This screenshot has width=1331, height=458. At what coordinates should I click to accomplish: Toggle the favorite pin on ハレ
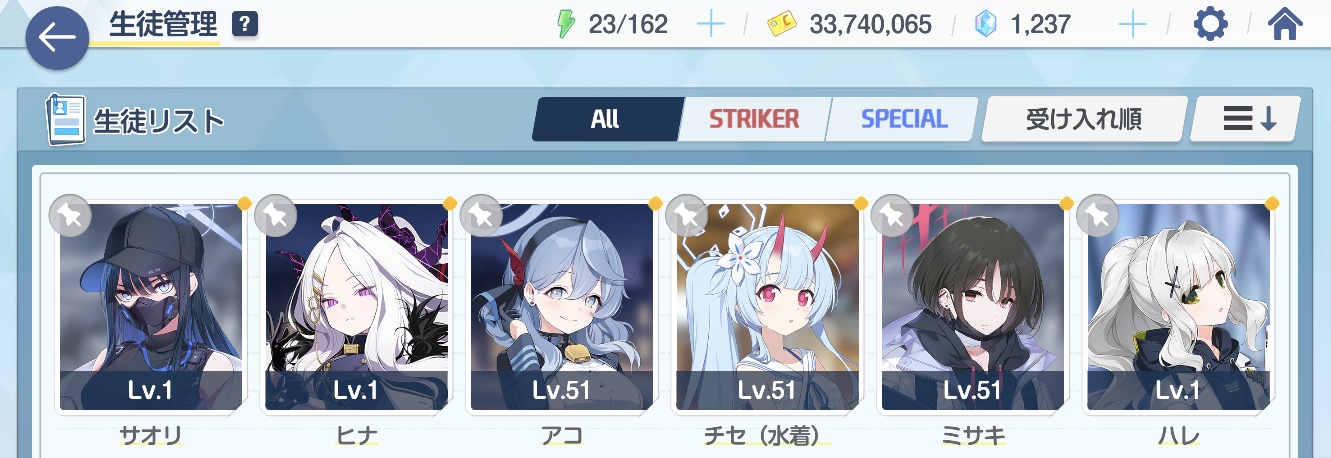1097,214
